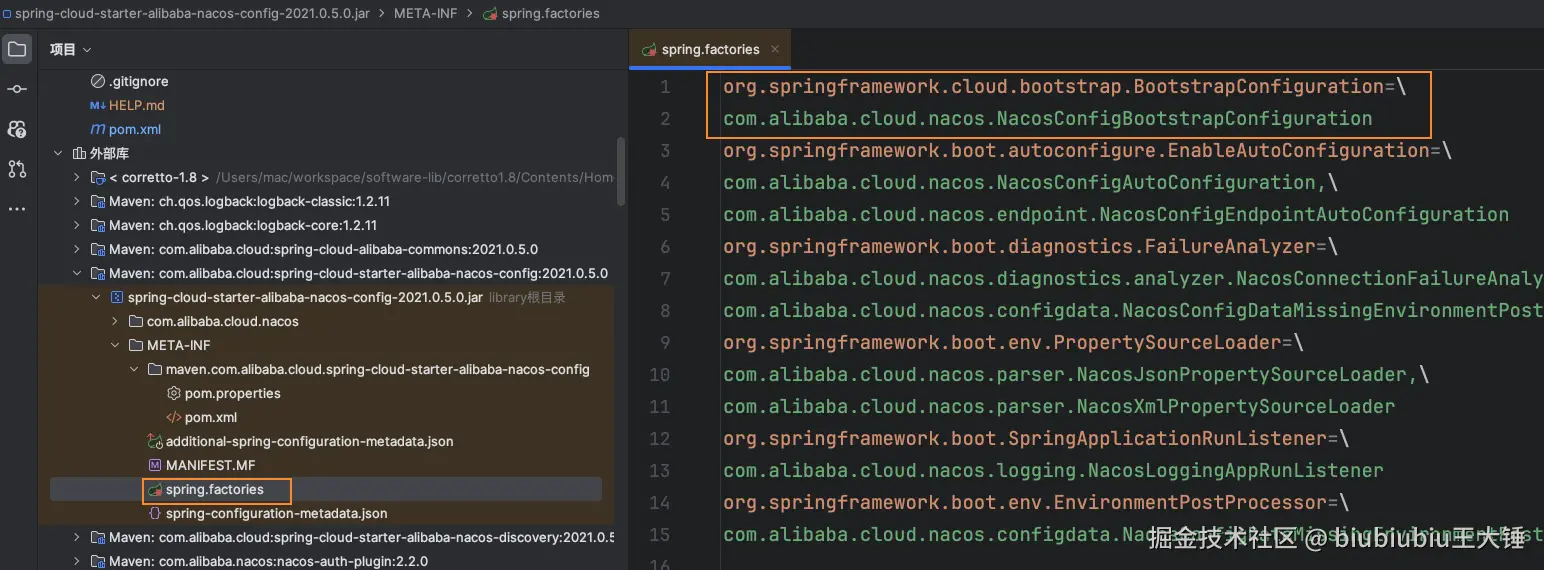Select HELP.md in the project tree

tap(136, 105)
